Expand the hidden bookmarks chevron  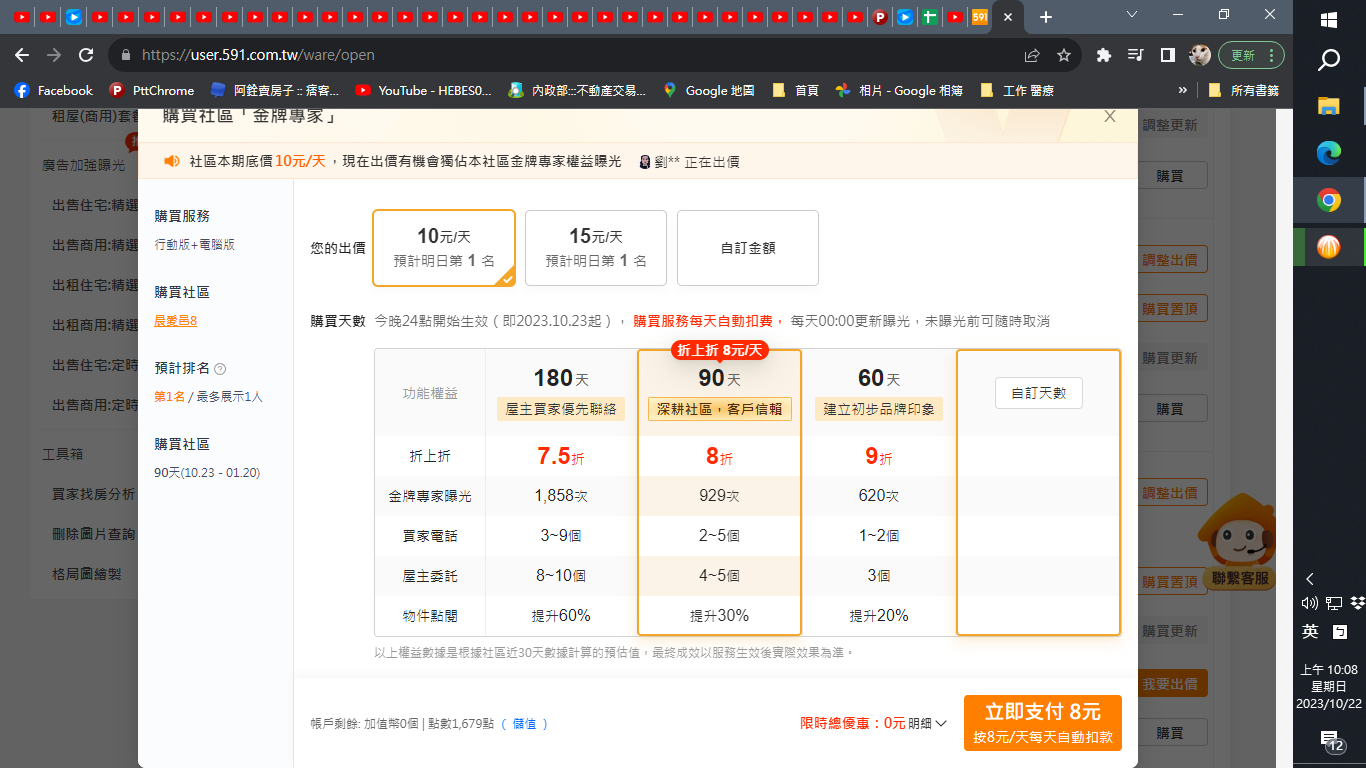click(1183, 90)
